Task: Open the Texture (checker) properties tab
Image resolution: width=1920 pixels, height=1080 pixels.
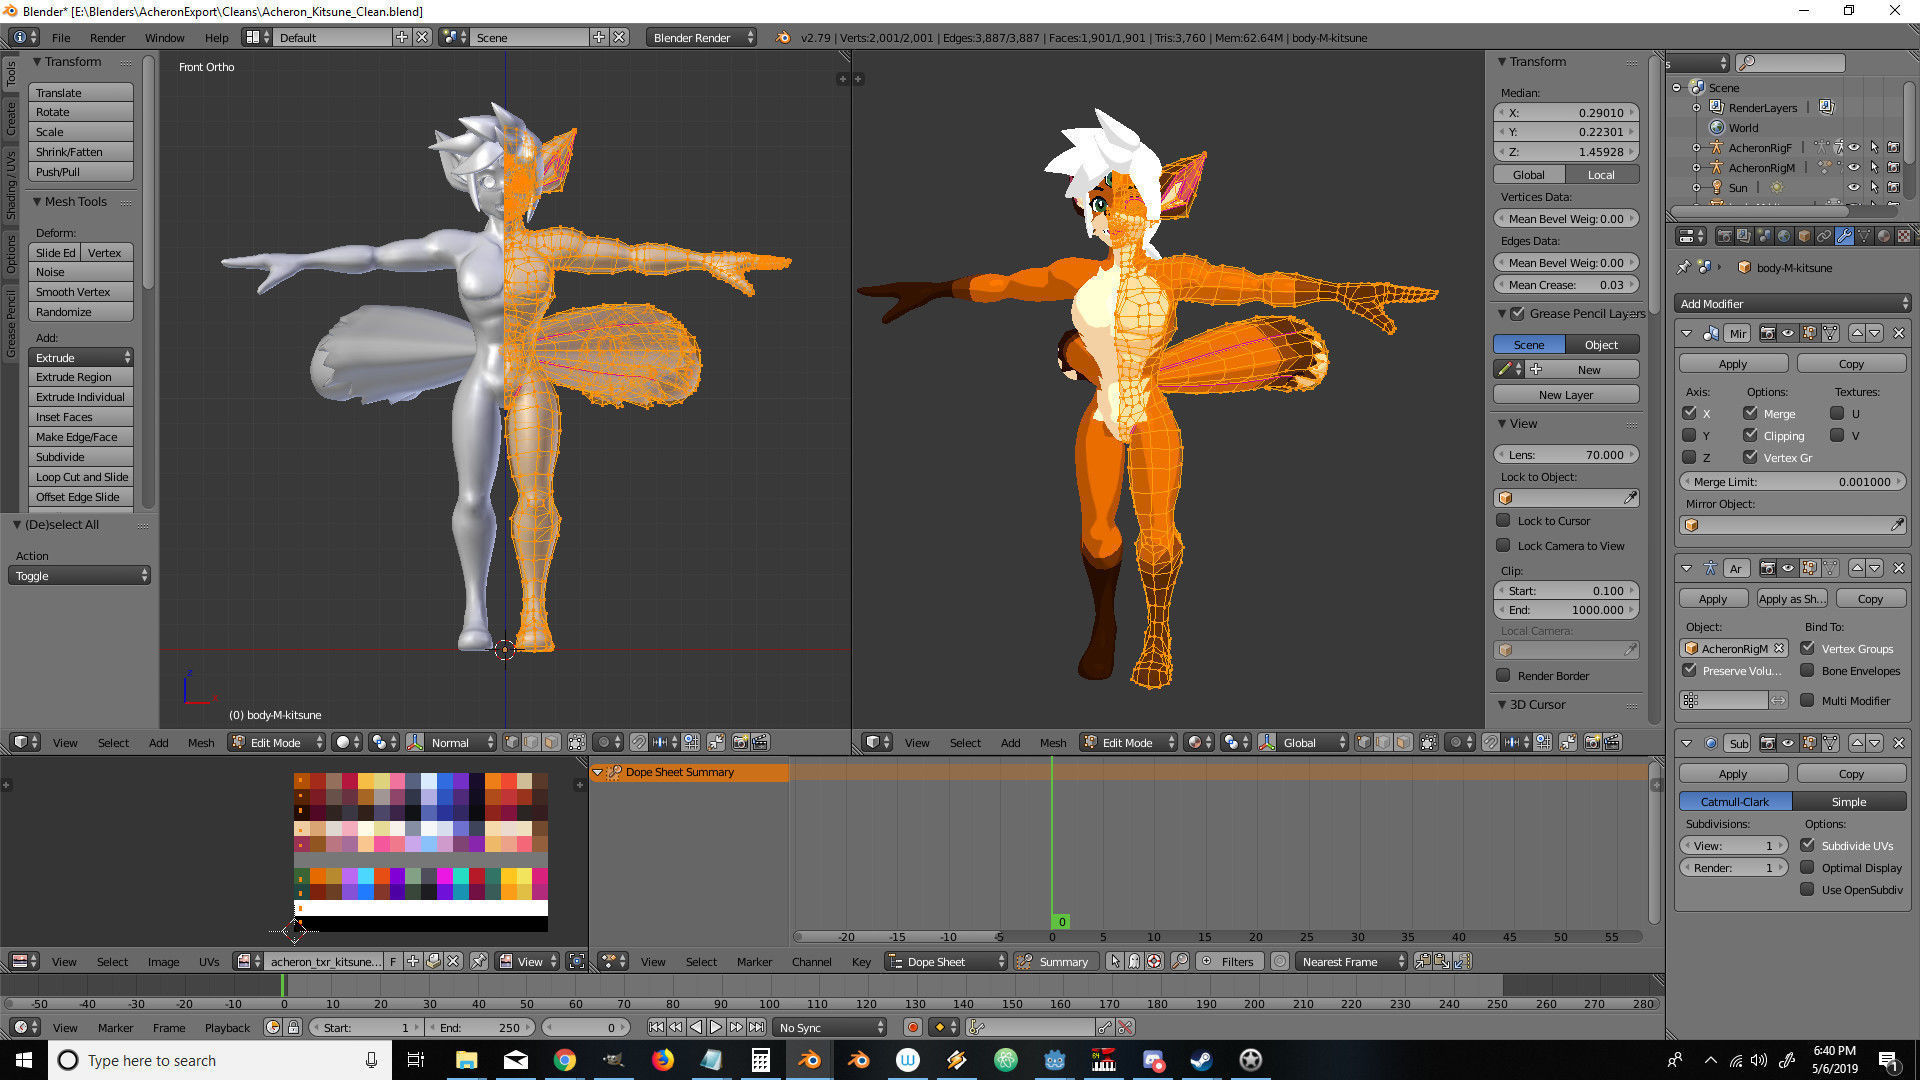Action: tap(1904, 236)
